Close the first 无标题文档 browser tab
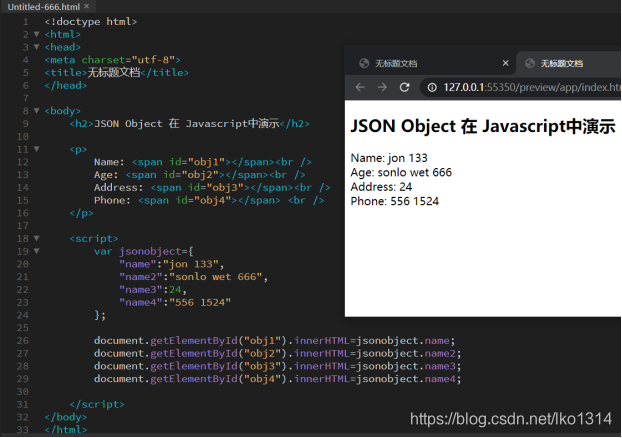Viewport: 622px width, 438px height. pos(505,63)
